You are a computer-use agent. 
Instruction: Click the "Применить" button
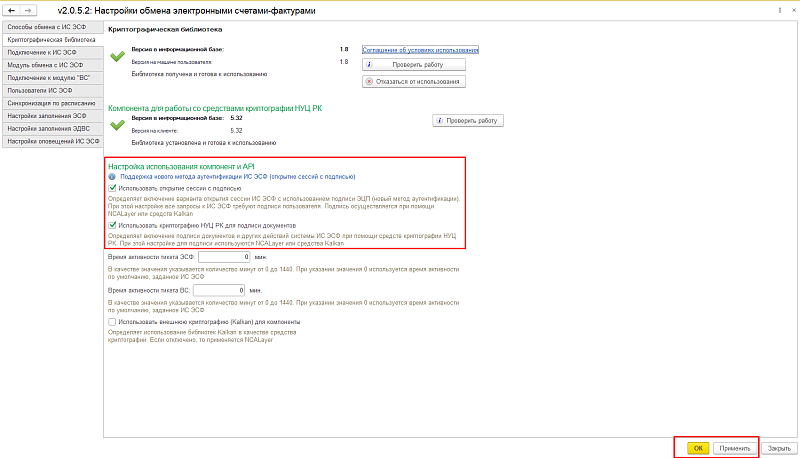(733, 448)
